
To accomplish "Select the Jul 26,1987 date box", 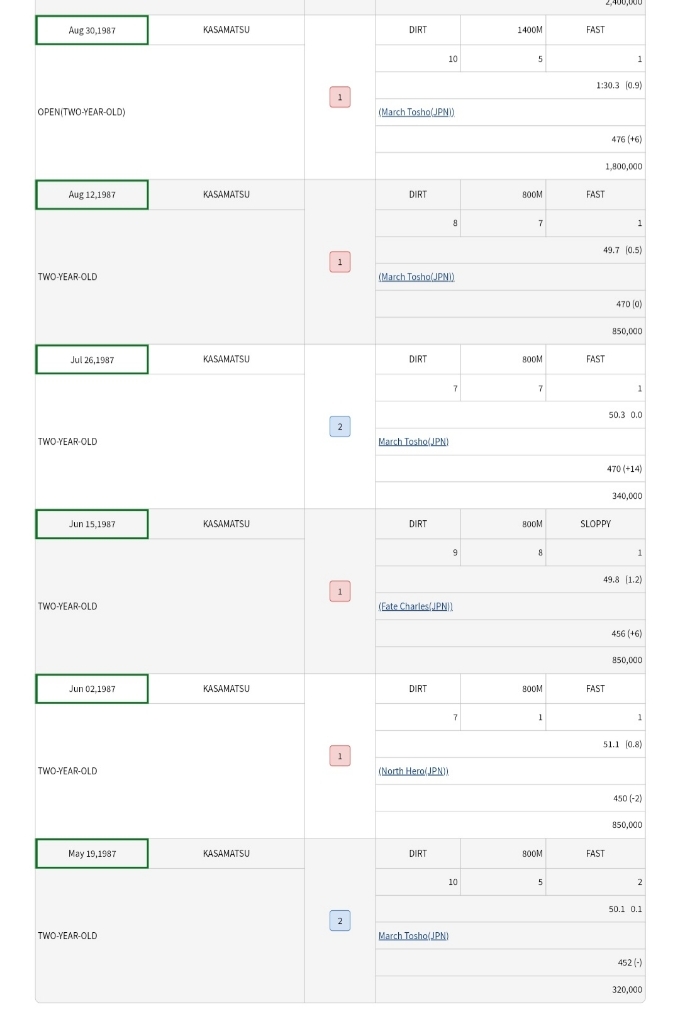I will 92,360.
